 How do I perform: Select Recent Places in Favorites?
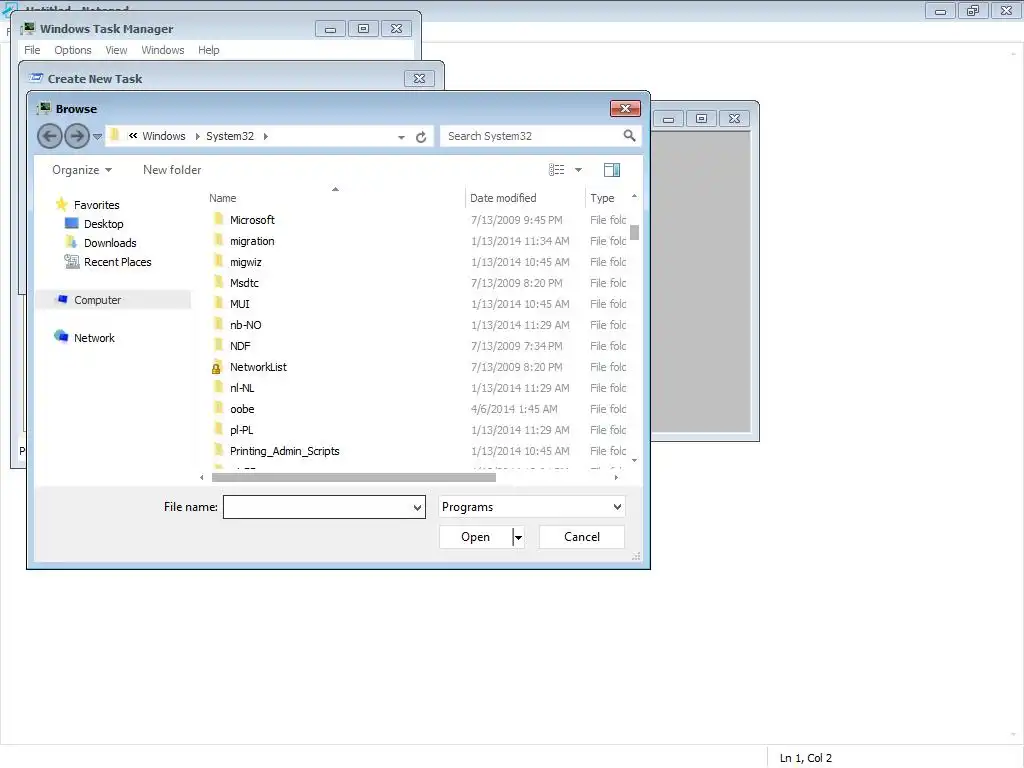pos(118,262)
